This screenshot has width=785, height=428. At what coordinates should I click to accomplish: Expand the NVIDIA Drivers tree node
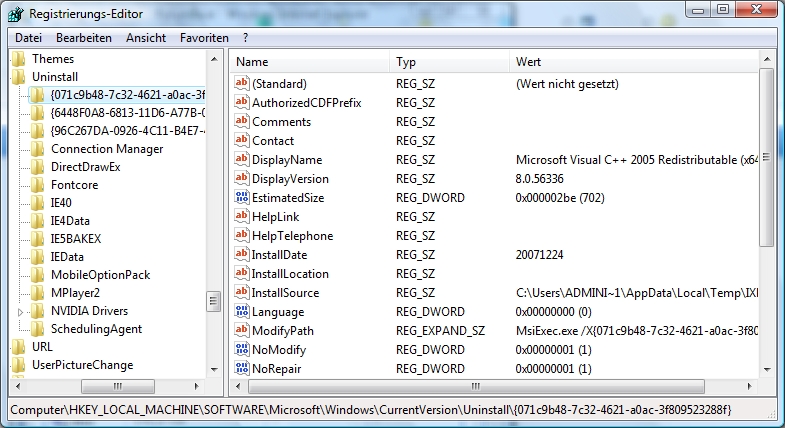click(20, 312)
